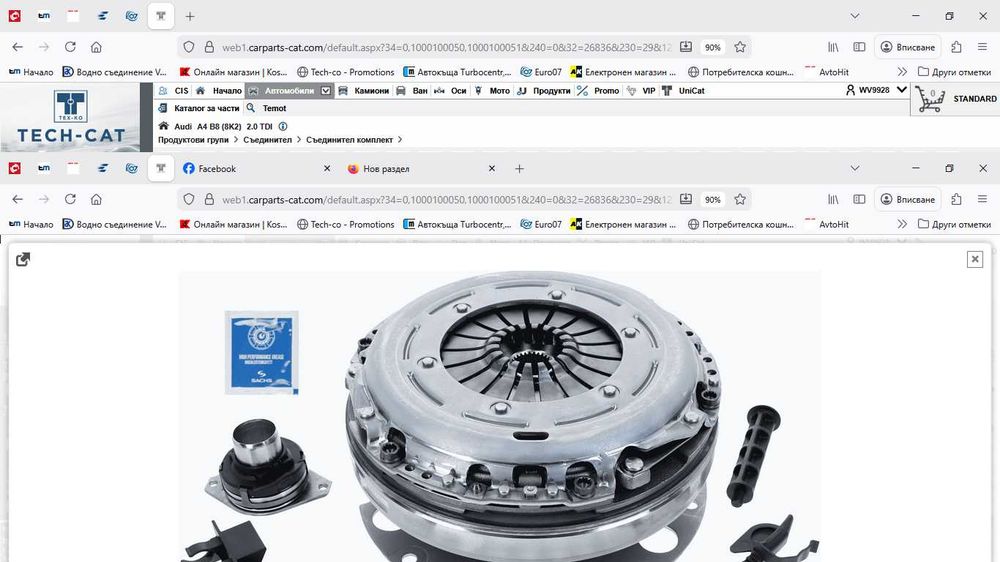
Task: Open new tab in upper browser window
Action: [x=190, y=17]
